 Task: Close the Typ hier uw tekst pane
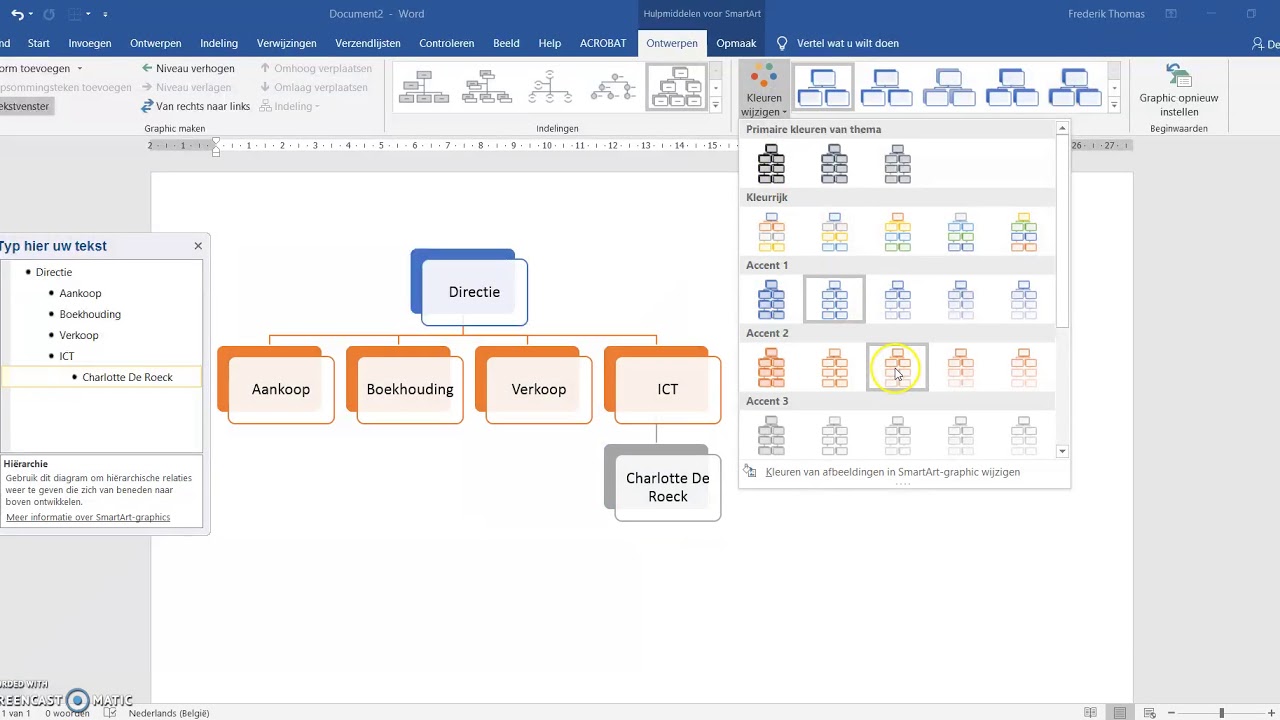coord(198,245)
